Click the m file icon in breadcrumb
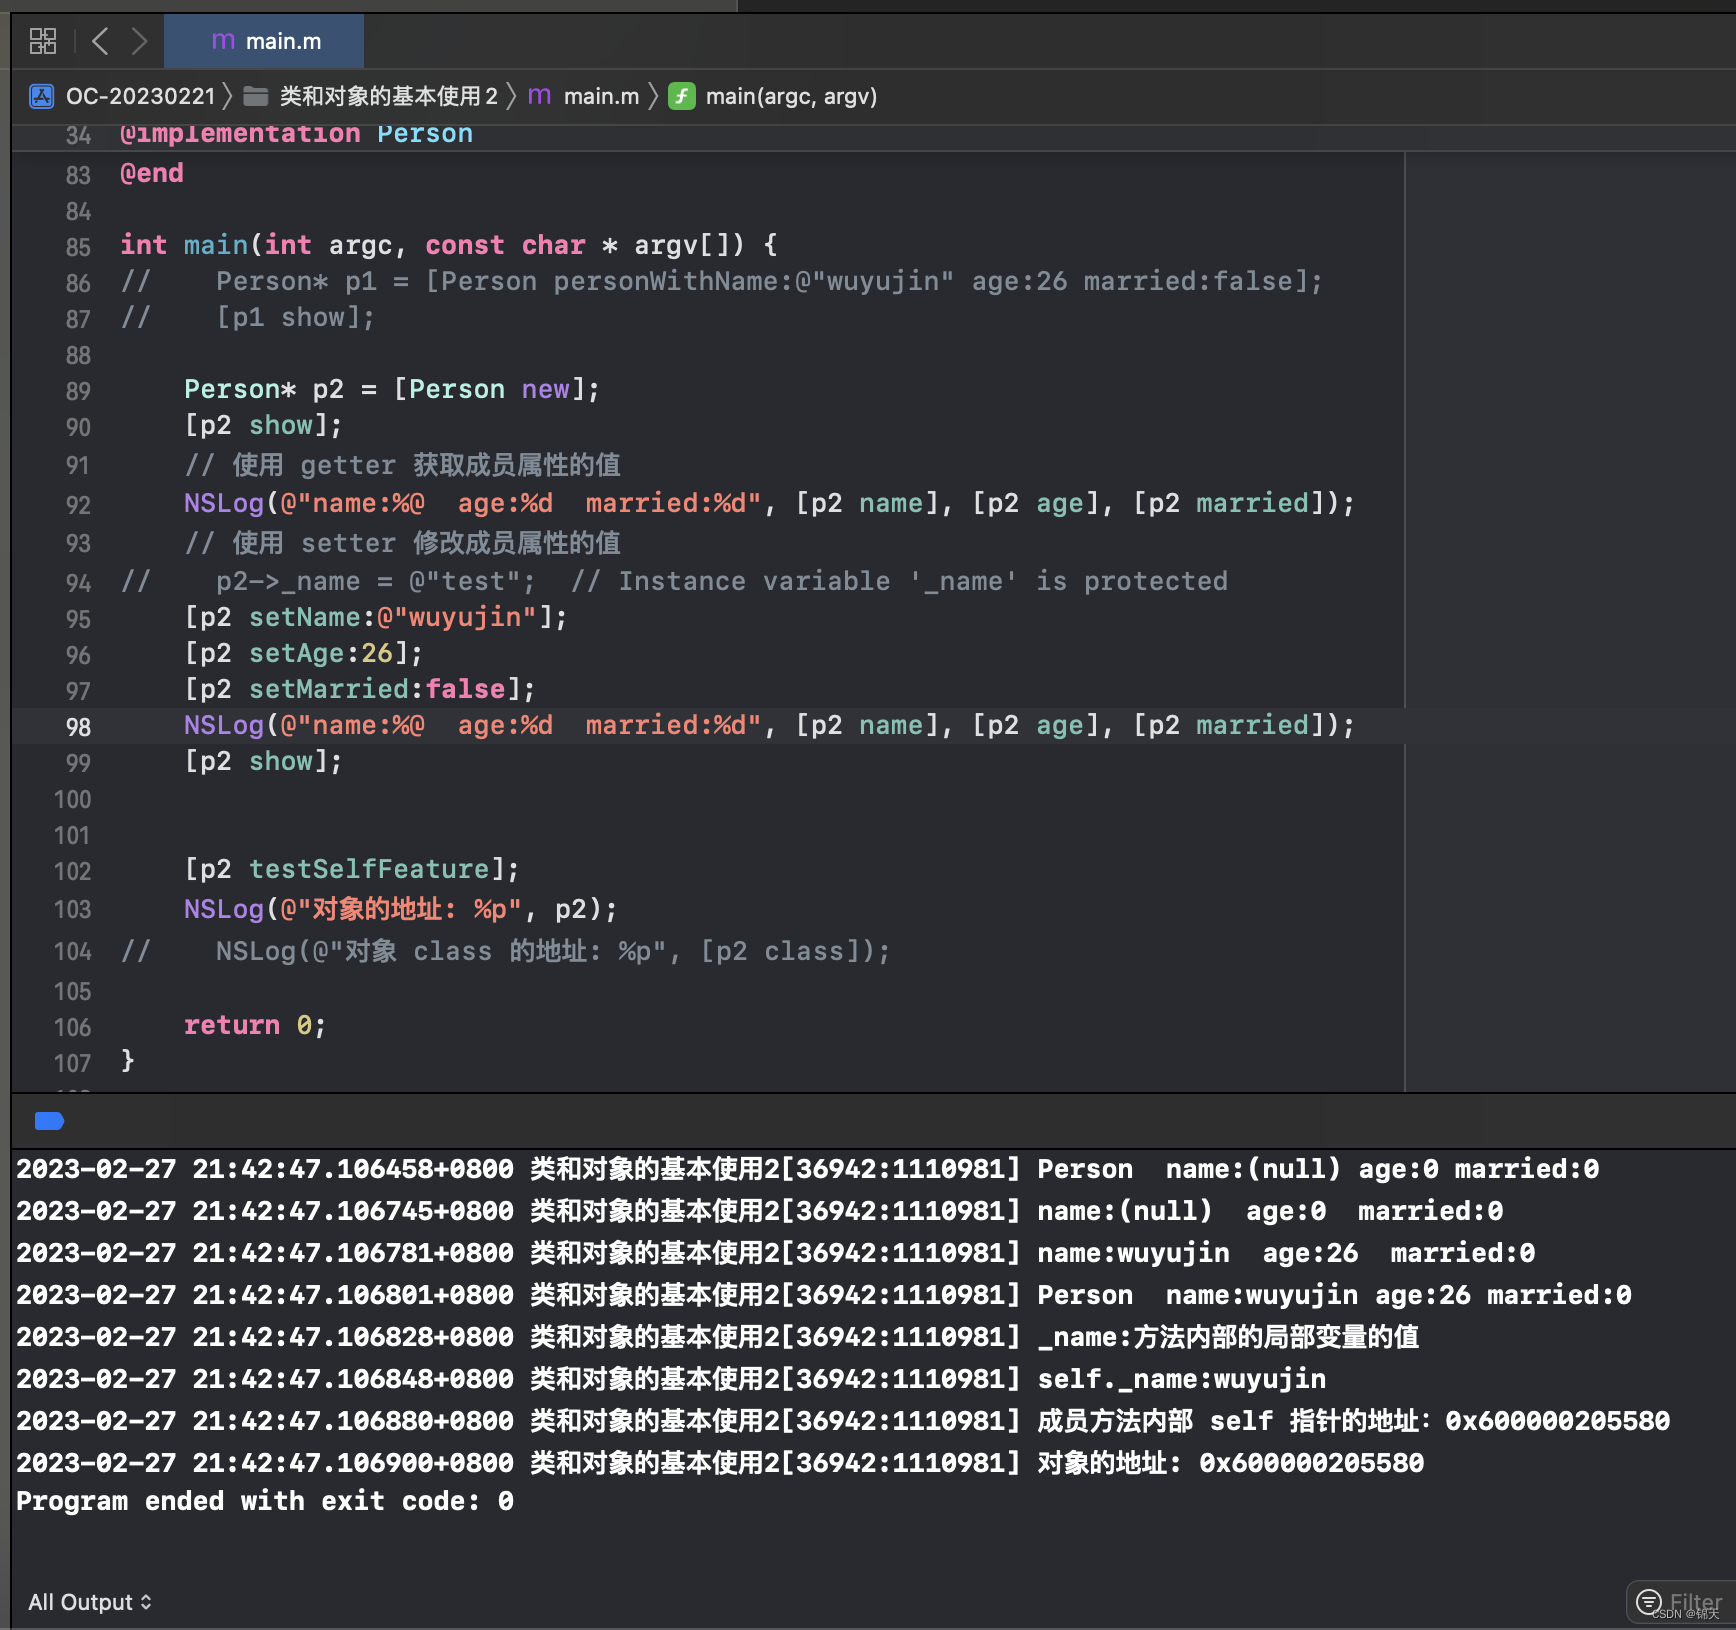 tap(539, 96)
